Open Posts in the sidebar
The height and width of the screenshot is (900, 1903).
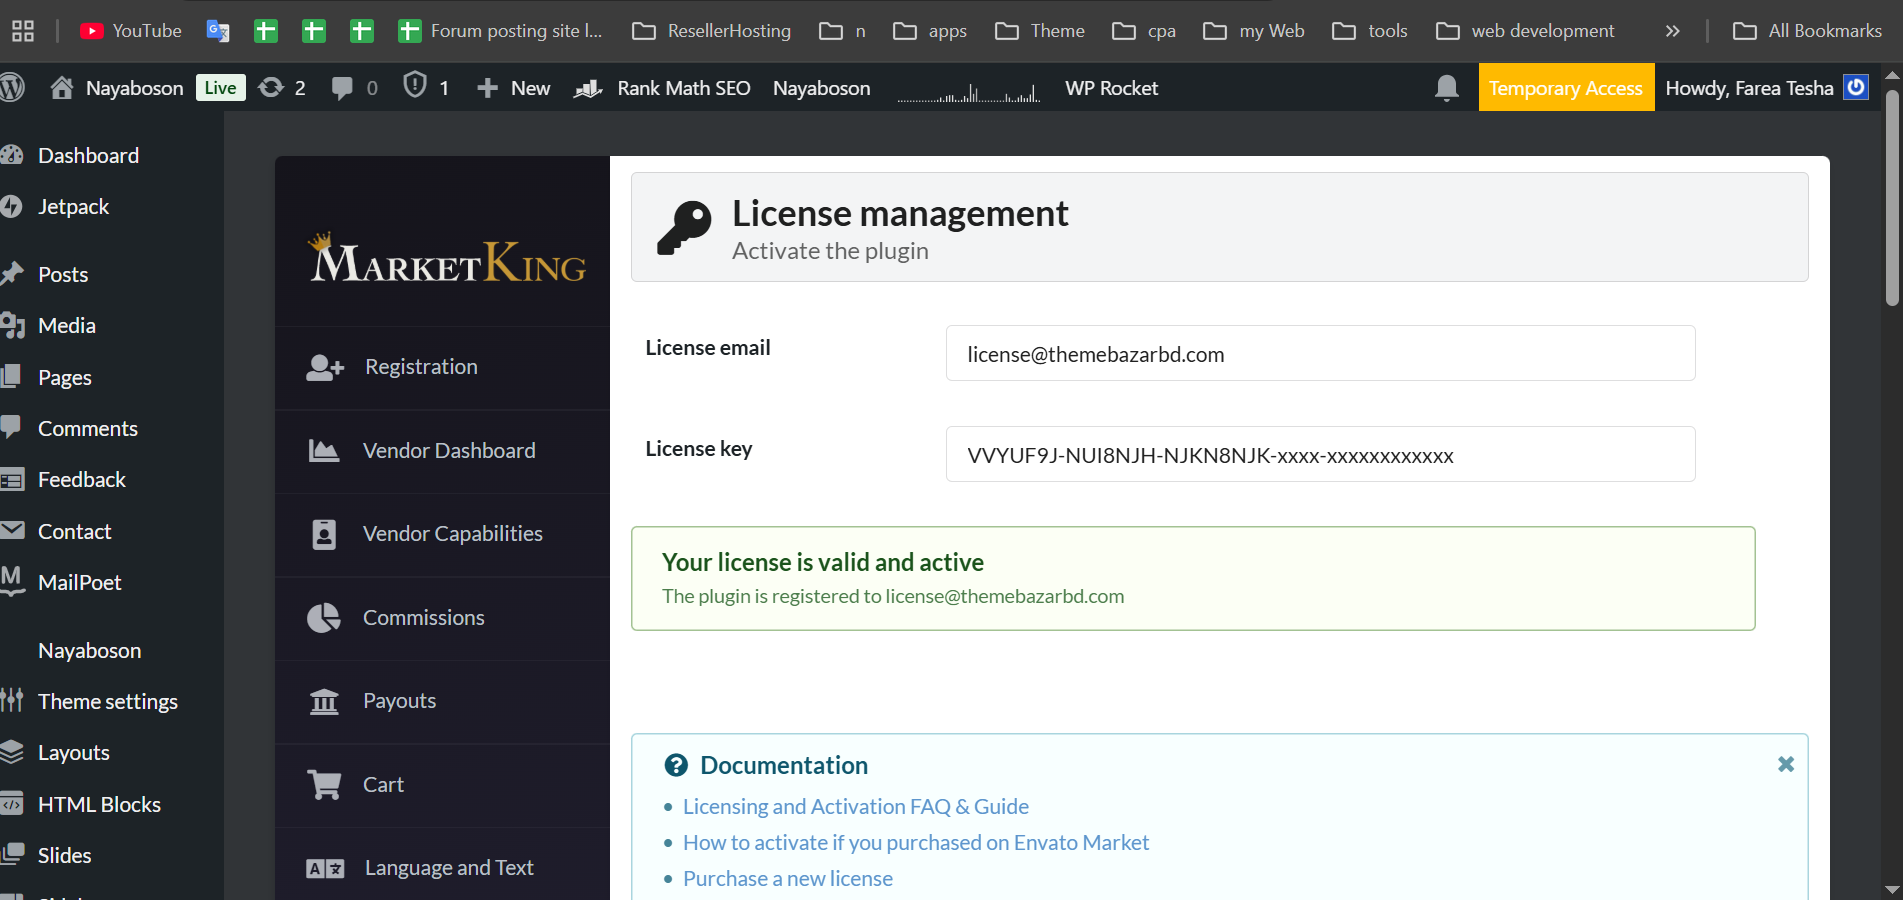pyautogui.click(x=63, y=274)
